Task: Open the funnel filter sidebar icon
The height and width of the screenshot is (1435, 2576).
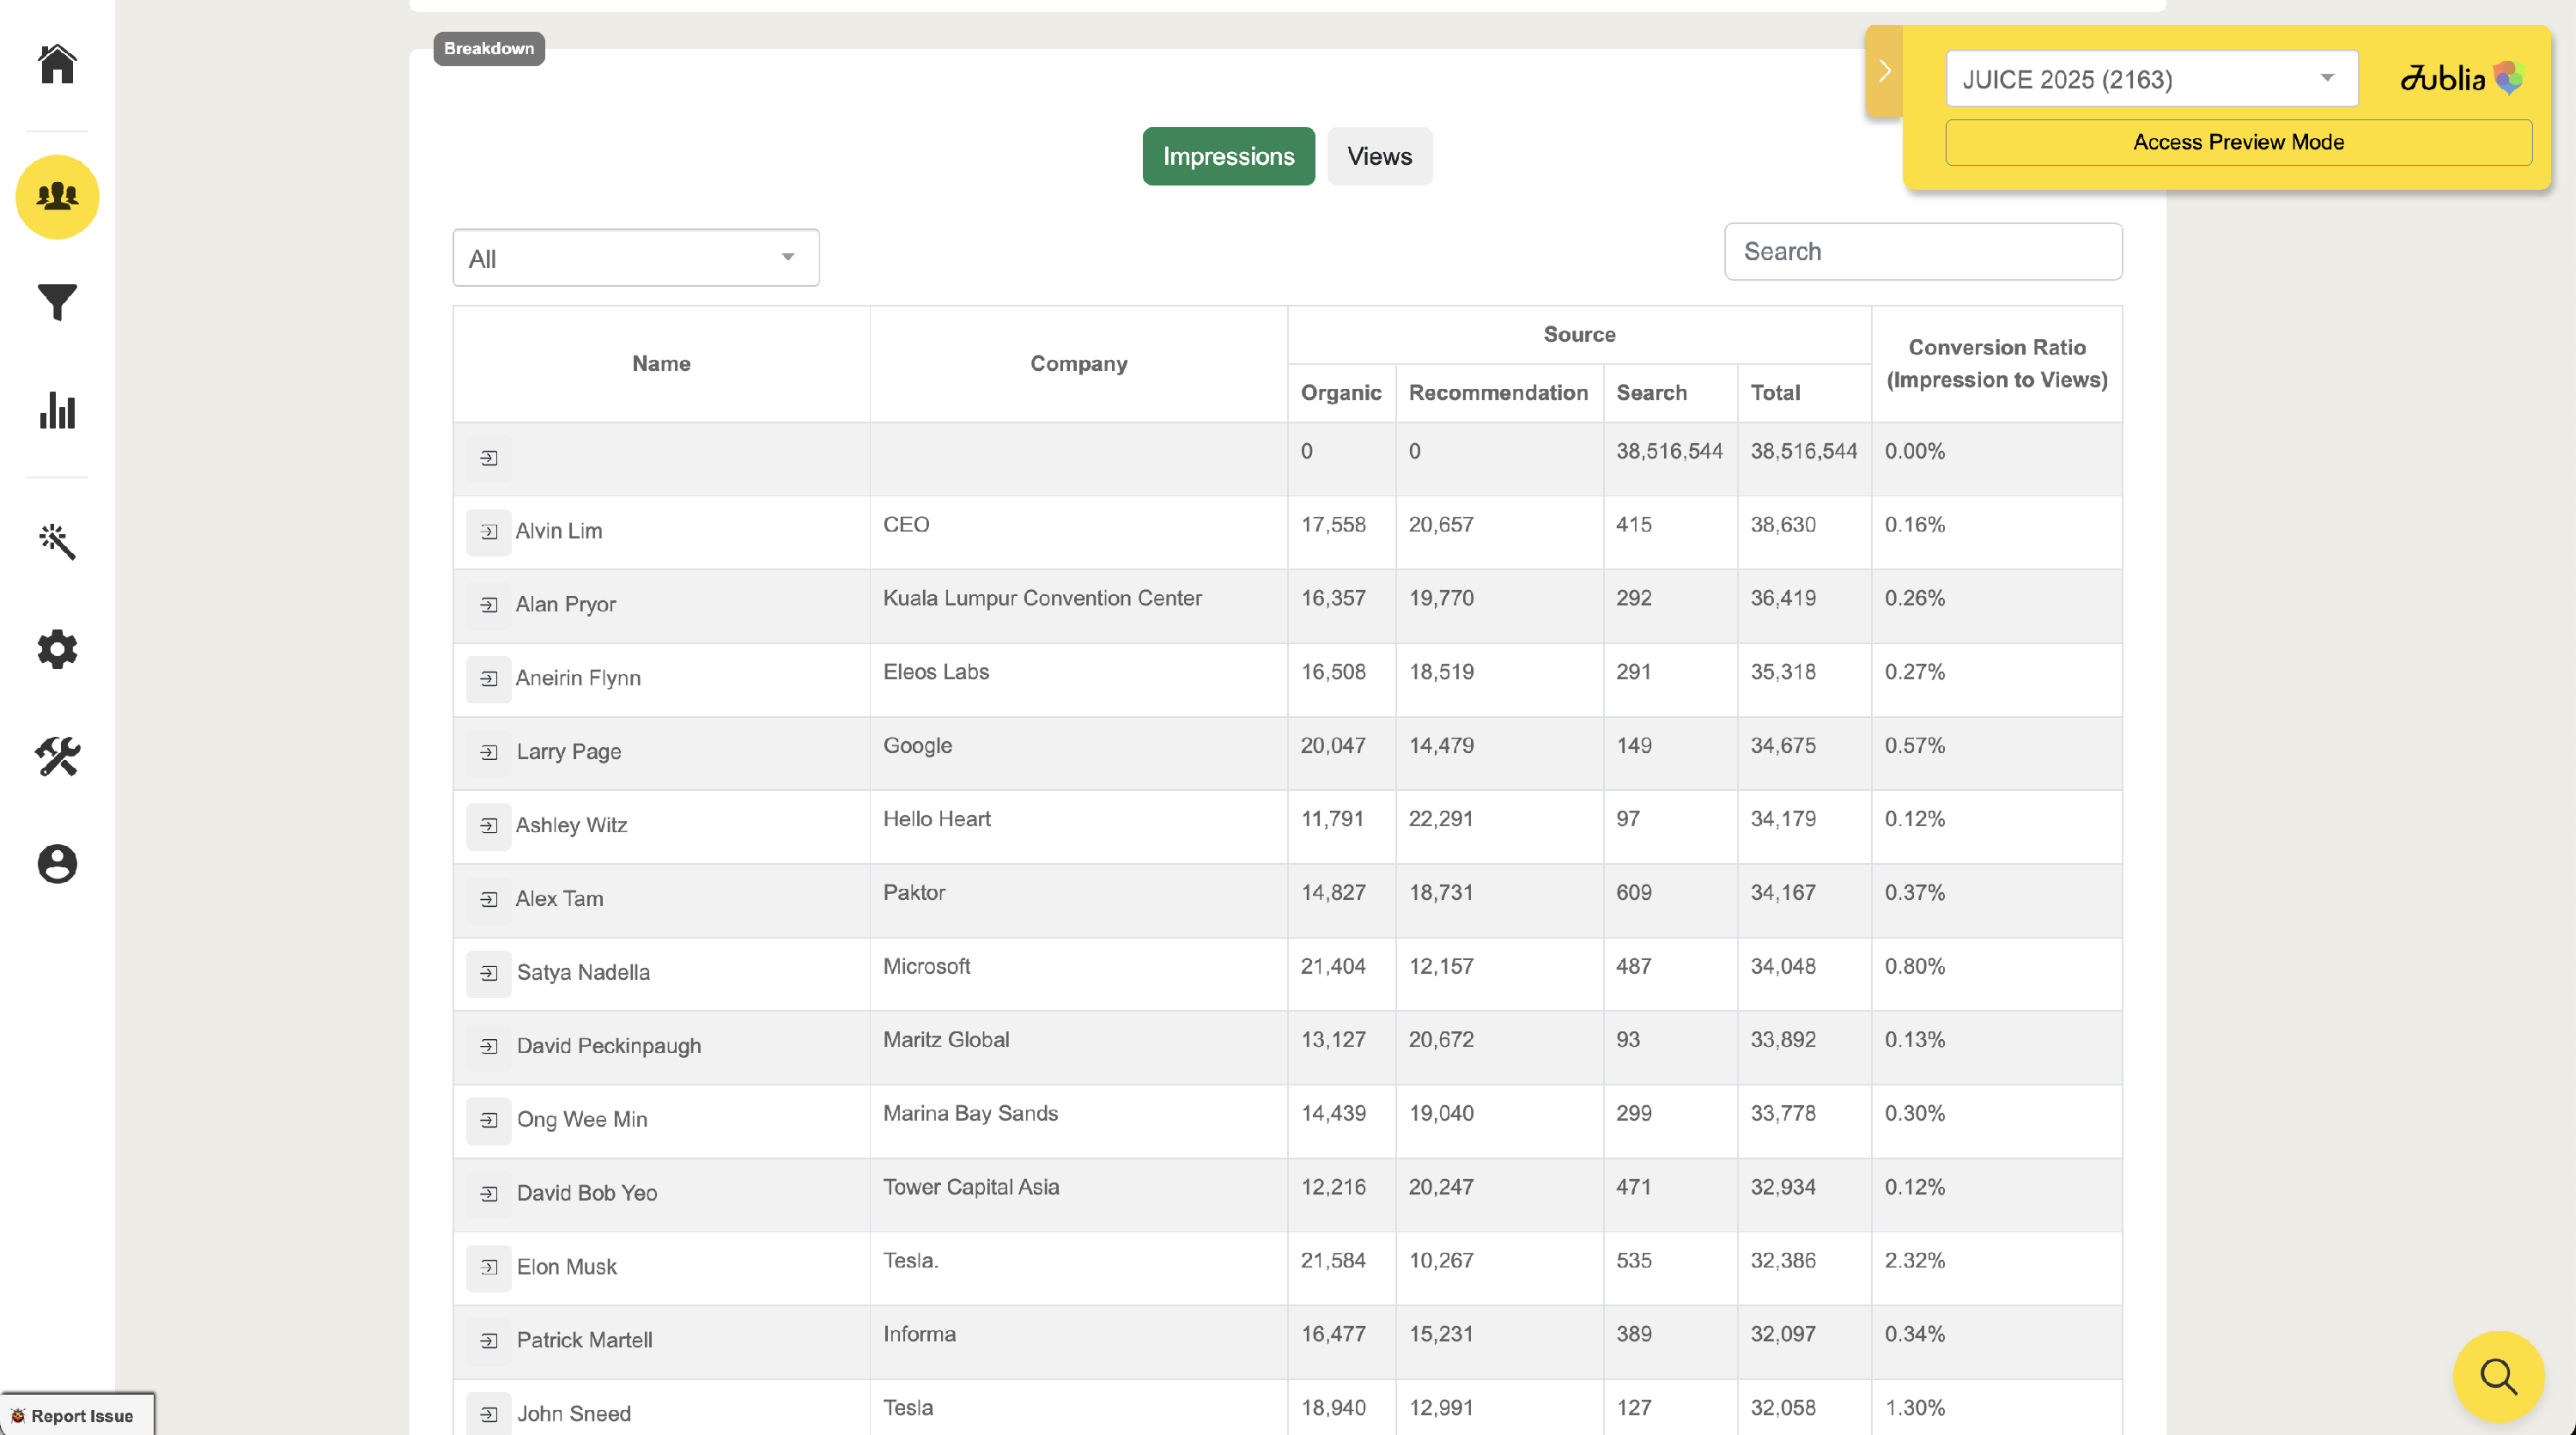Action: pos(57,302)
